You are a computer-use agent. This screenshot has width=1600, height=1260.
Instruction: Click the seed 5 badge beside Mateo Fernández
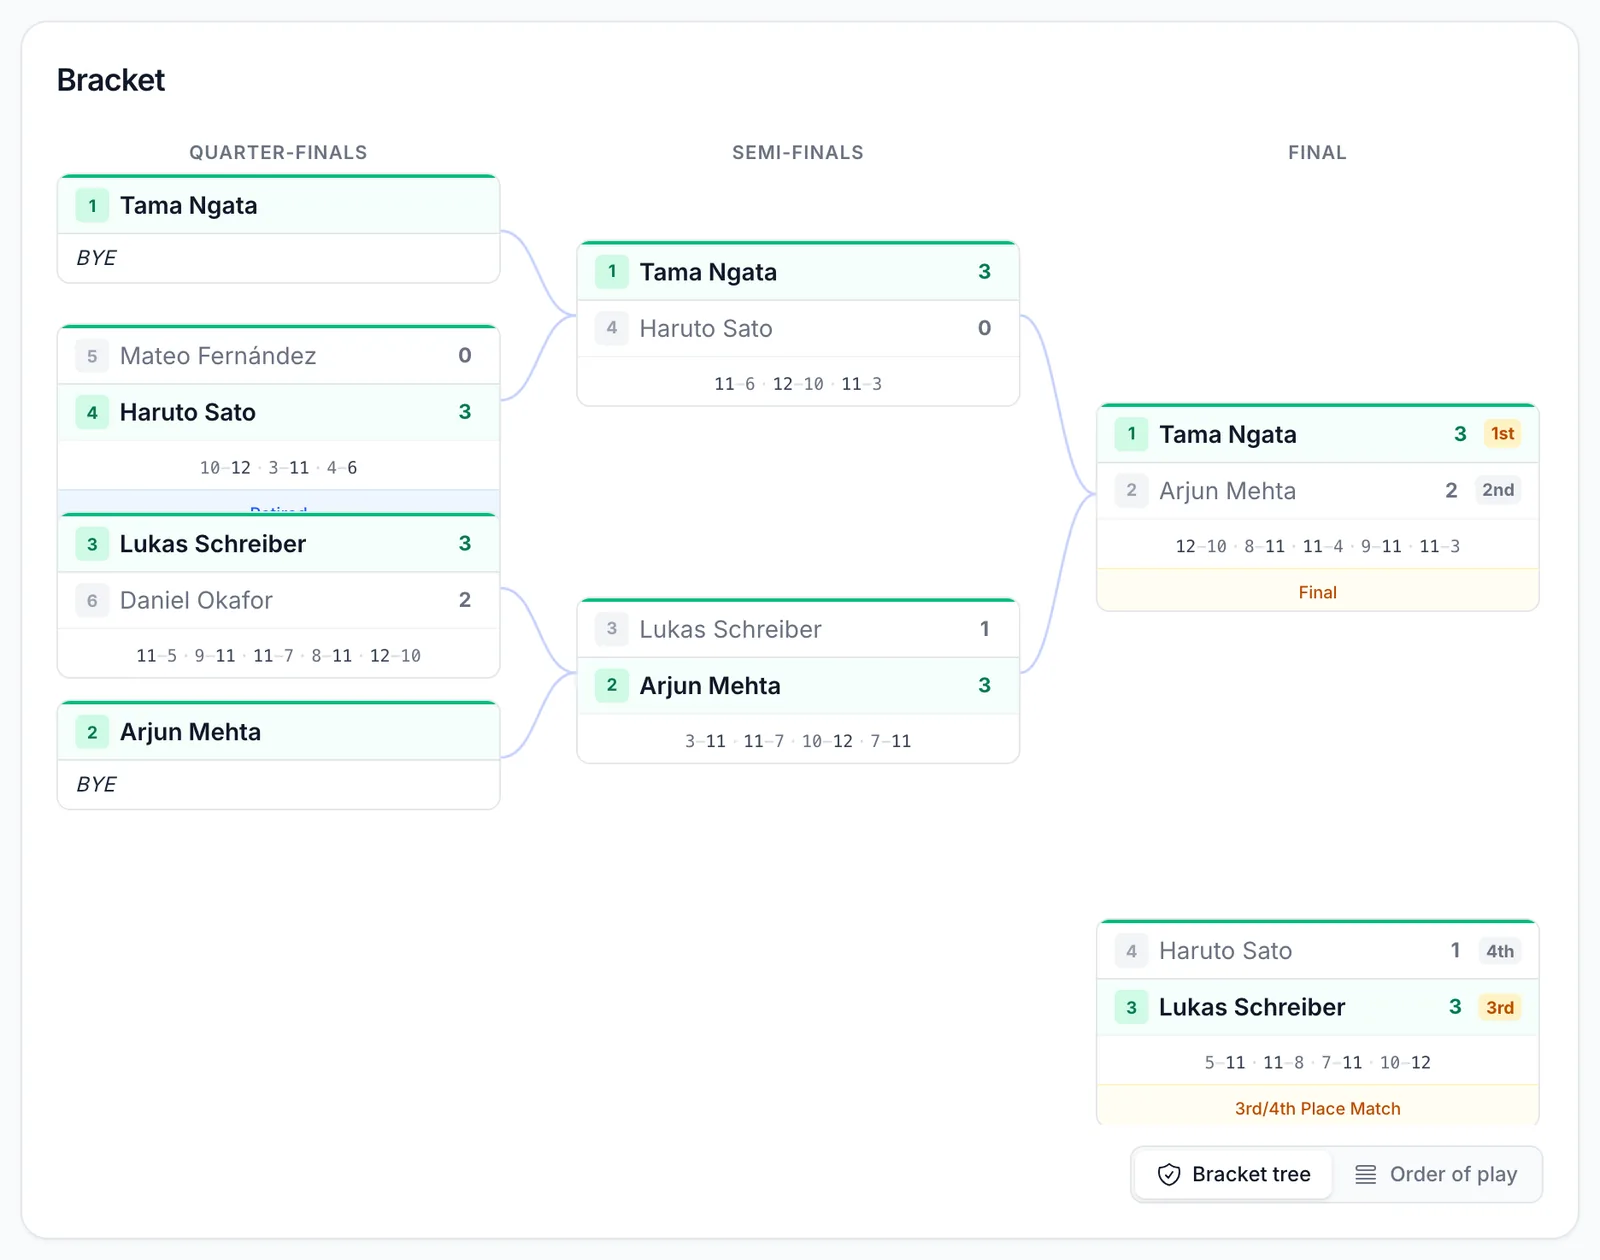pyautogui.click(x=92, y=356)
